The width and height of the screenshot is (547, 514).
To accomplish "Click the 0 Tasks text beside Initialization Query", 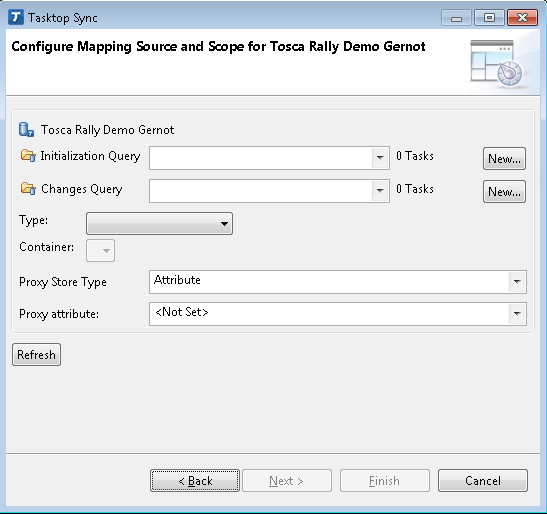I will 415,156.
